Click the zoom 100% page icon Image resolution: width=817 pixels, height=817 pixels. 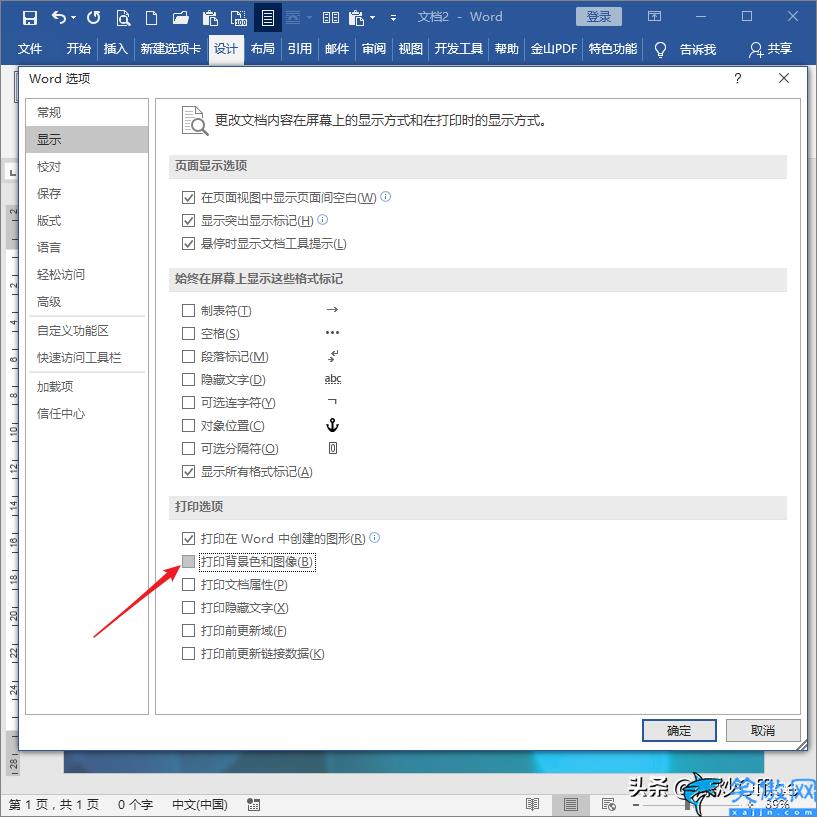pos(239,18)
